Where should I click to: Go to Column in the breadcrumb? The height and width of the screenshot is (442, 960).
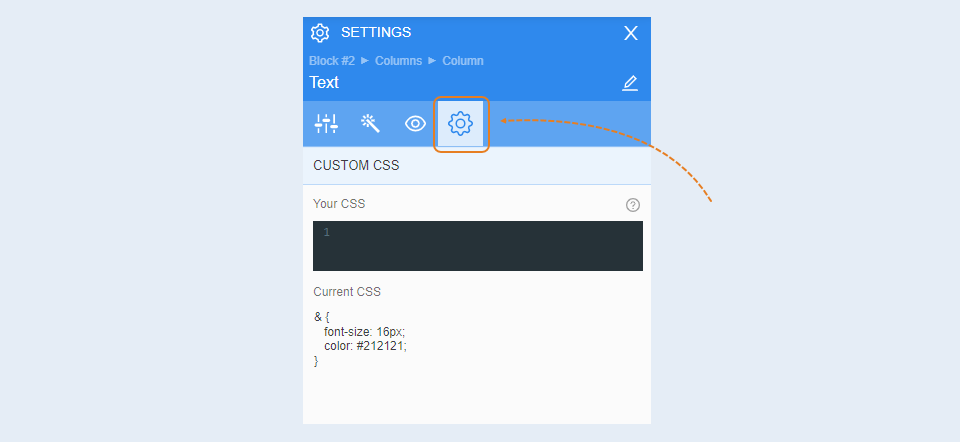coord(463,61)
